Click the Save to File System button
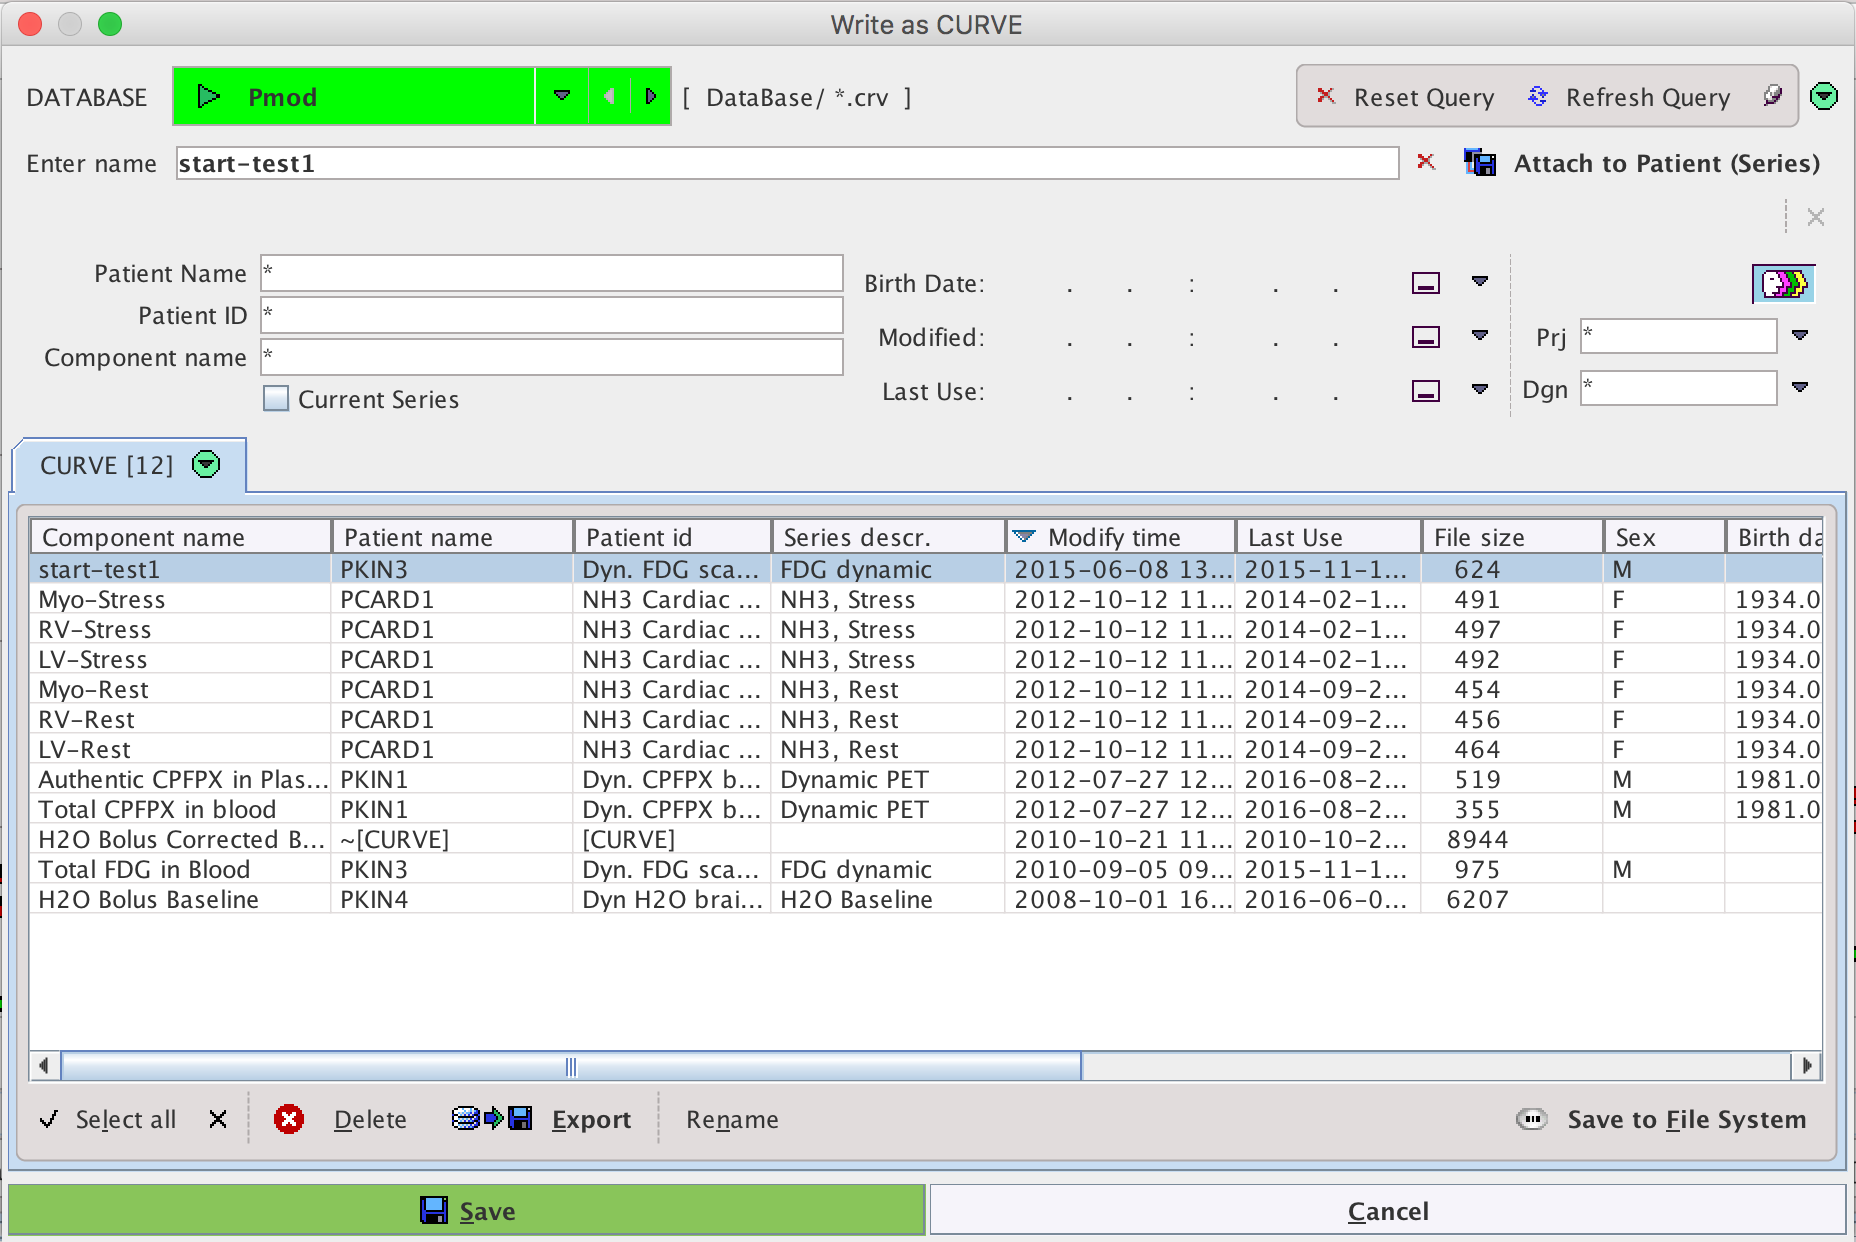Image resolution: width=1856 pixels, height=1242 pixels. [x=1662, y=1119]
